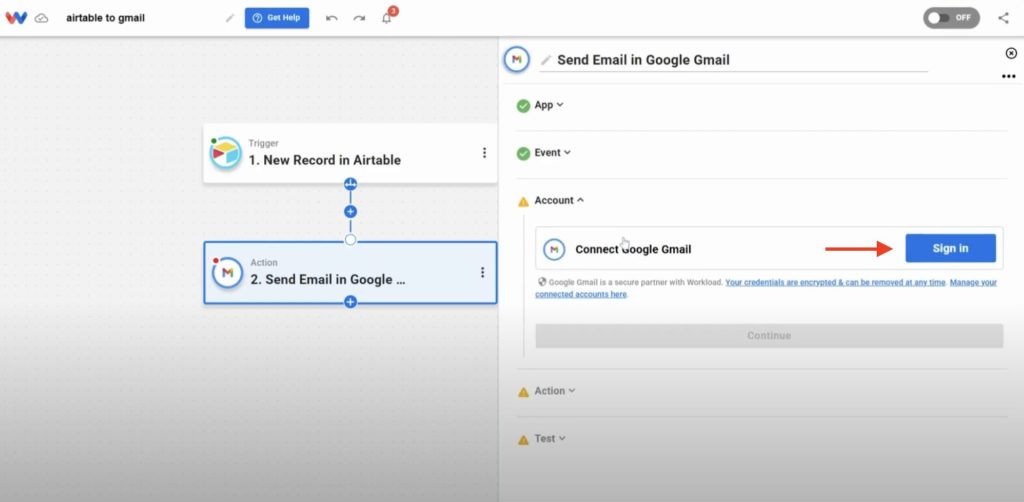Open the panel's three-dot options menu

(x=1008, y=76)
